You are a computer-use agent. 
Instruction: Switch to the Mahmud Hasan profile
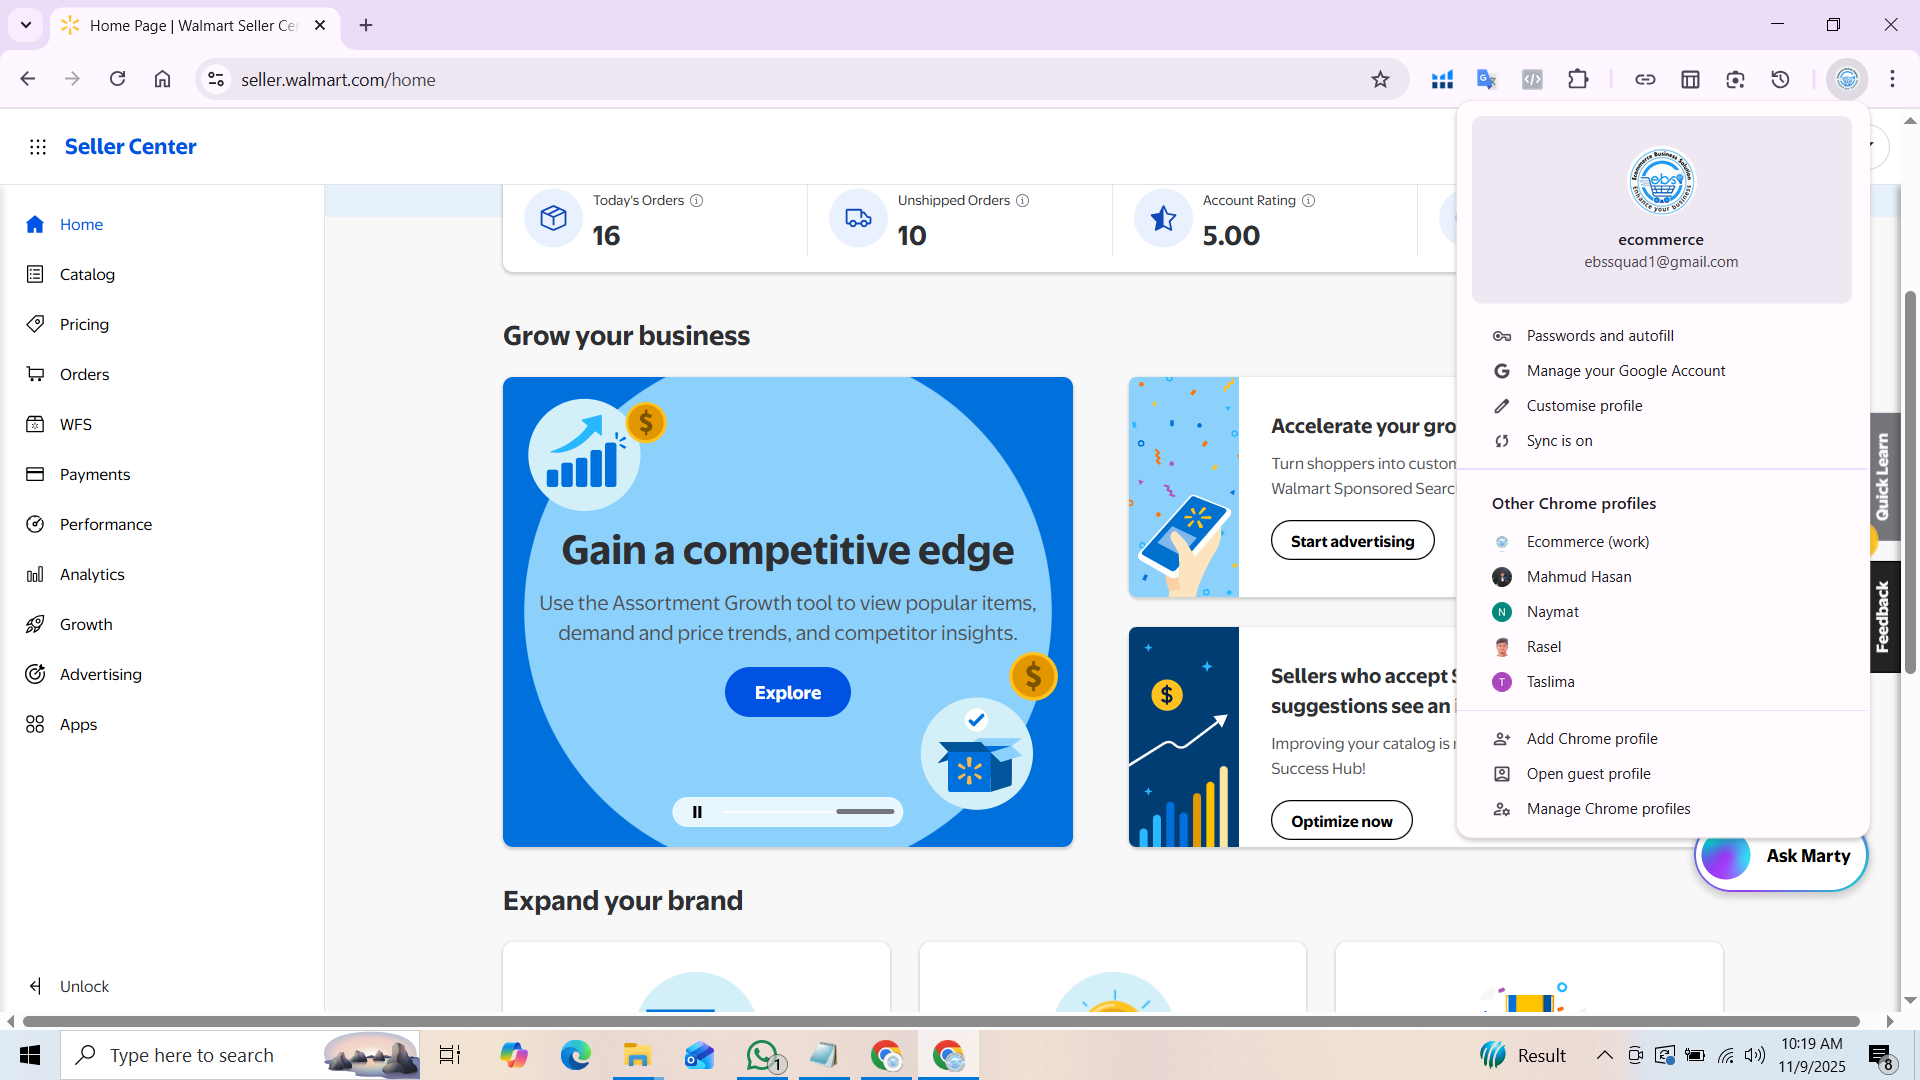pos(1578,577)
